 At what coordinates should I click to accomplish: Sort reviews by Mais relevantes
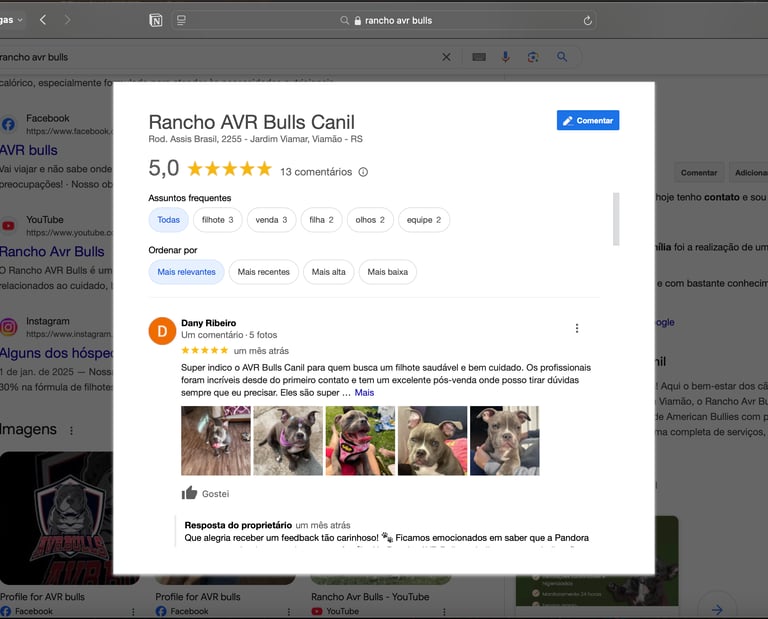click(186, 272)
